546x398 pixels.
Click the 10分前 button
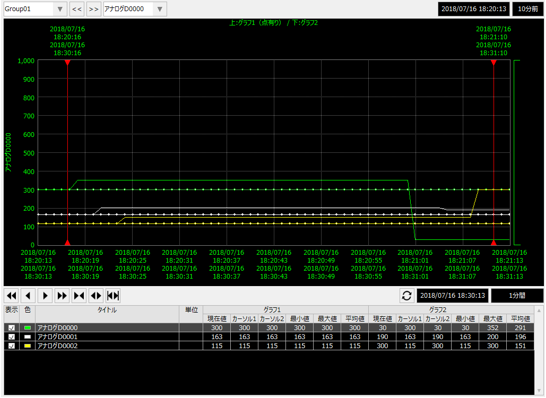click(528, 9)
